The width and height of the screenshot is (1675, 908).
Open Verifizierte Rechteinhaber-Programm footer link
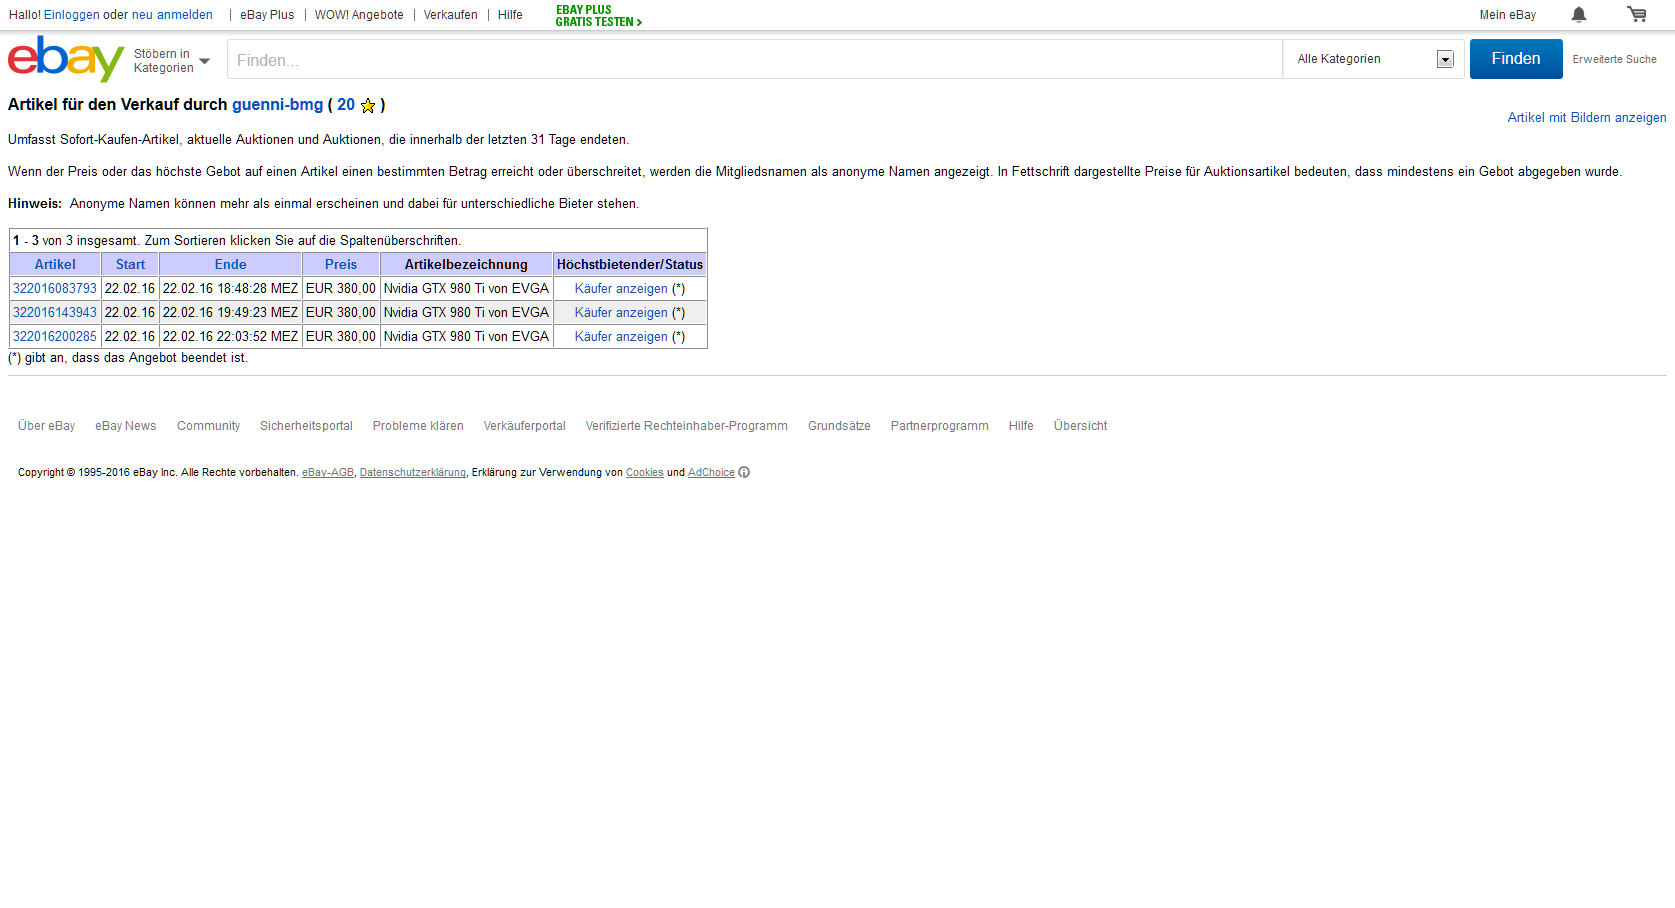(x=687, y=426)
